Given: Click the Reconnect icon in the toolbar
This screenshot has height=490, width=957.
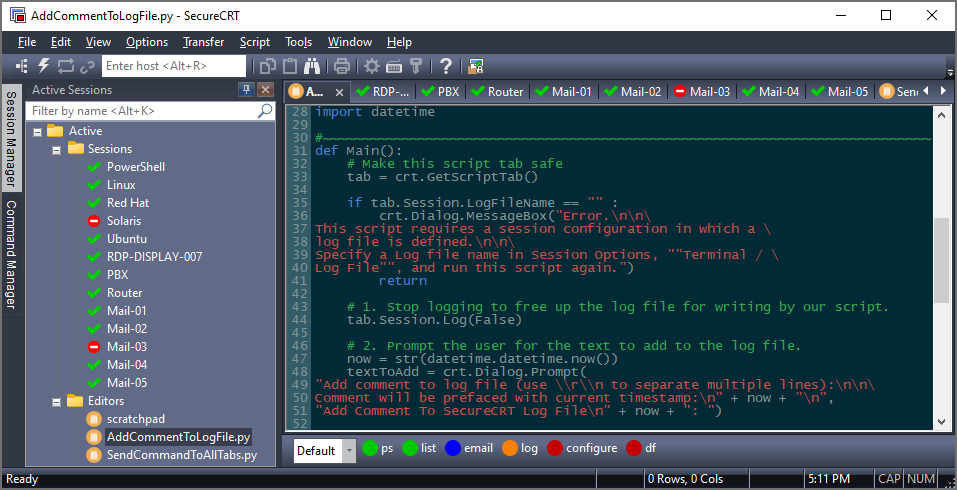Looking at the screenshot, I should (x=66, y=66).
